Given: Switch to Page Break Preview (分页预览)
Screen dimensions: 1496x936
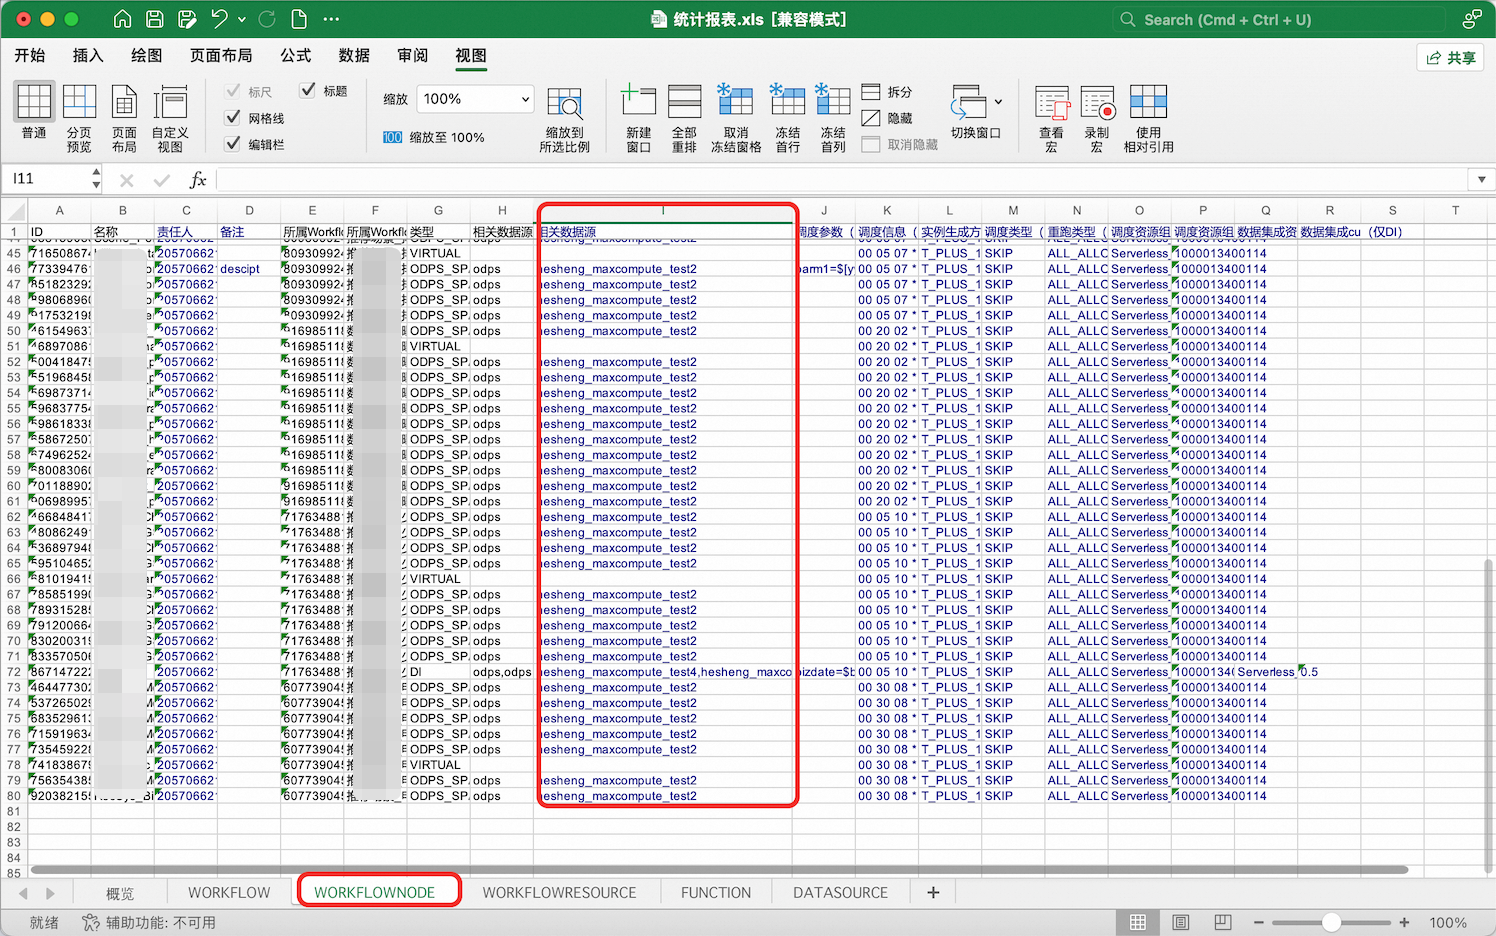Looking at the screenshot, I should 79,118.
